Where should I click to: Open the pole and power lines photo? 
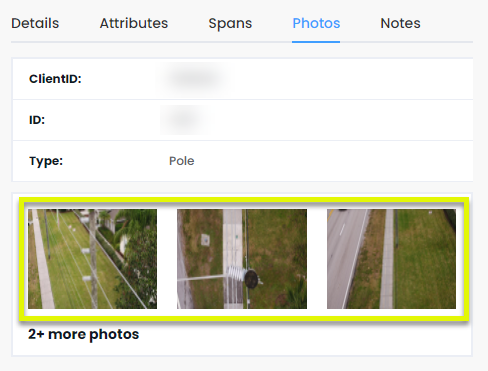pos(92,259)
